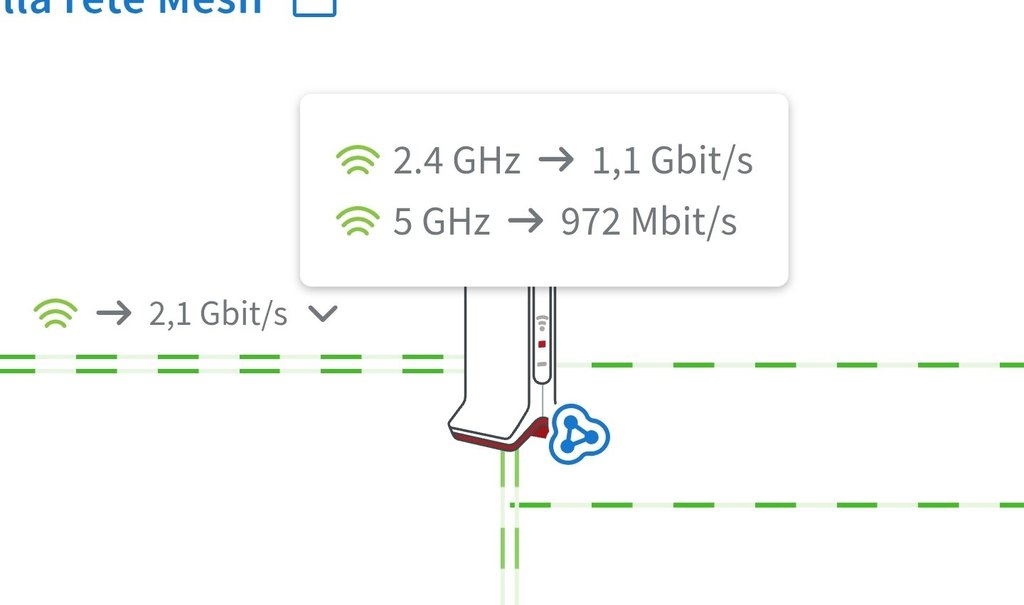
Task: Click arrow icon before 2,1 Gbit/s
Action: click(114, 314)
